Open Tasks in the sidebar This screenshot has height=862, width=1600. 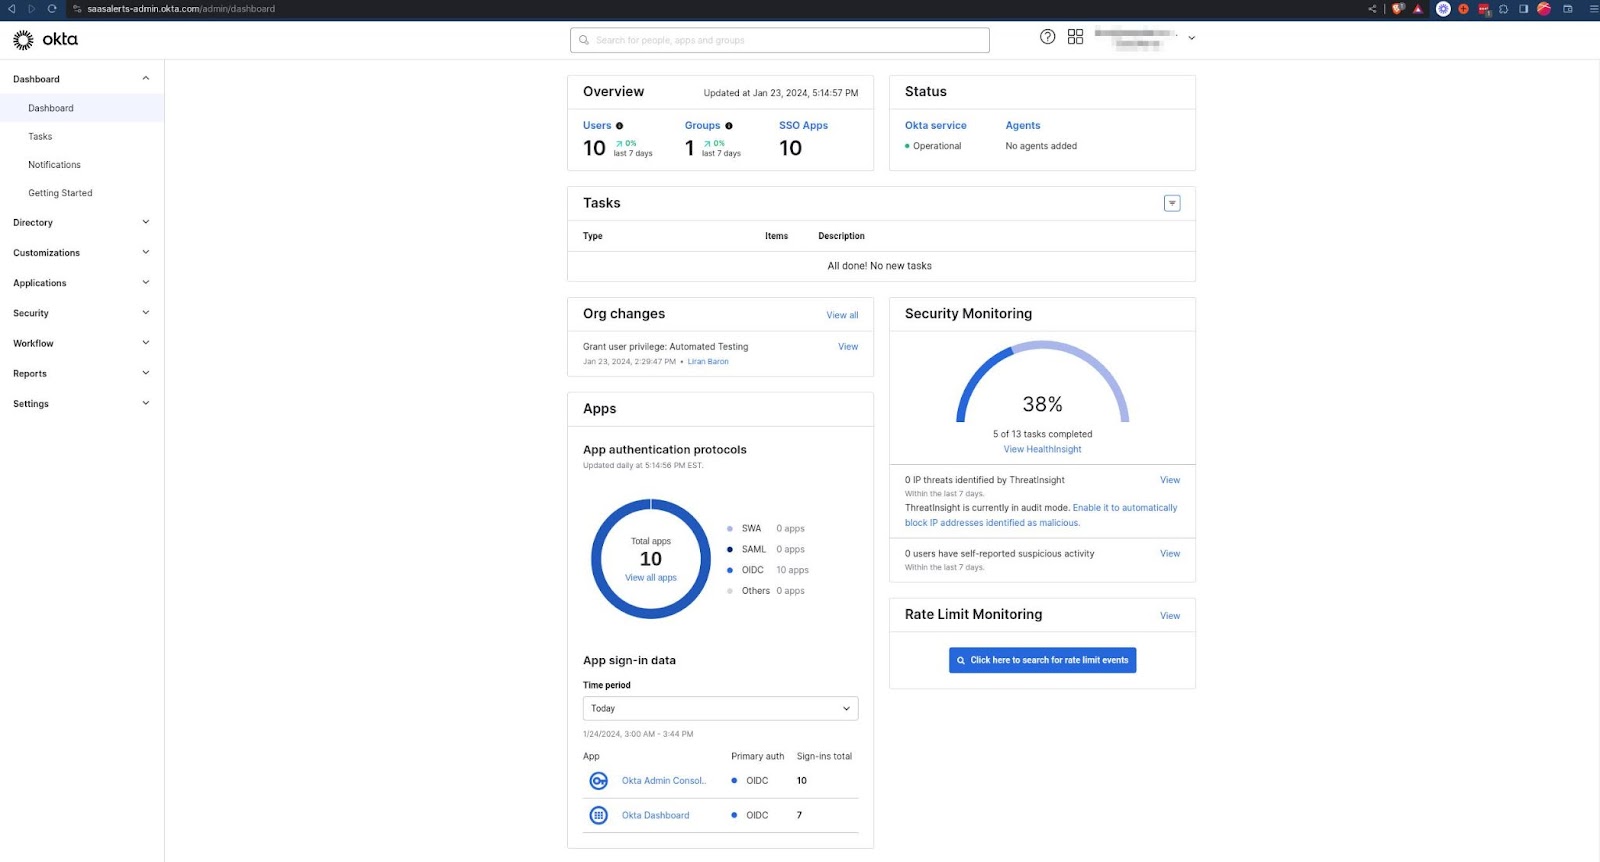pos(40,136)
